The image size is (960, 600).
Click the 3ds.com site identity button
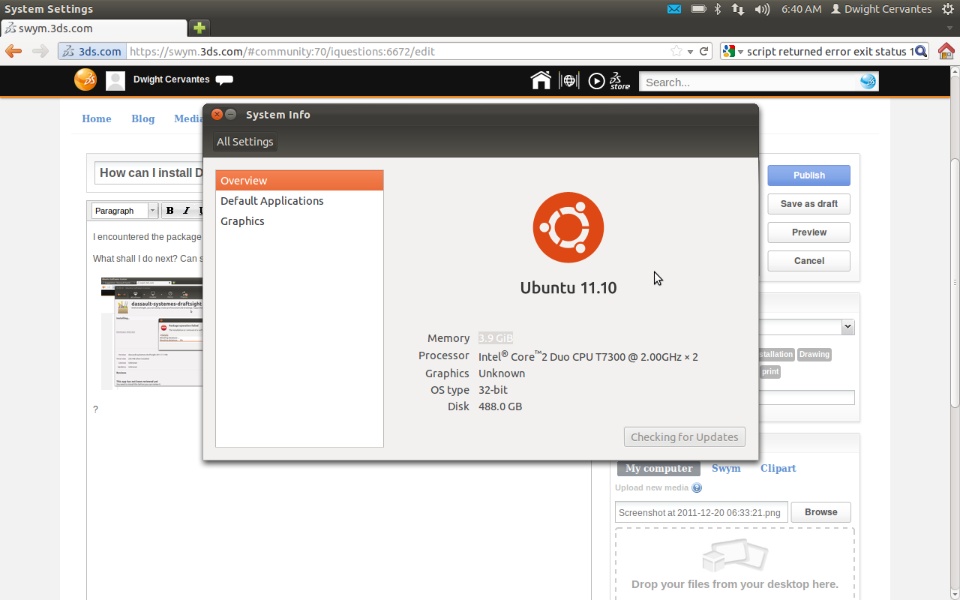coord(92,51)
